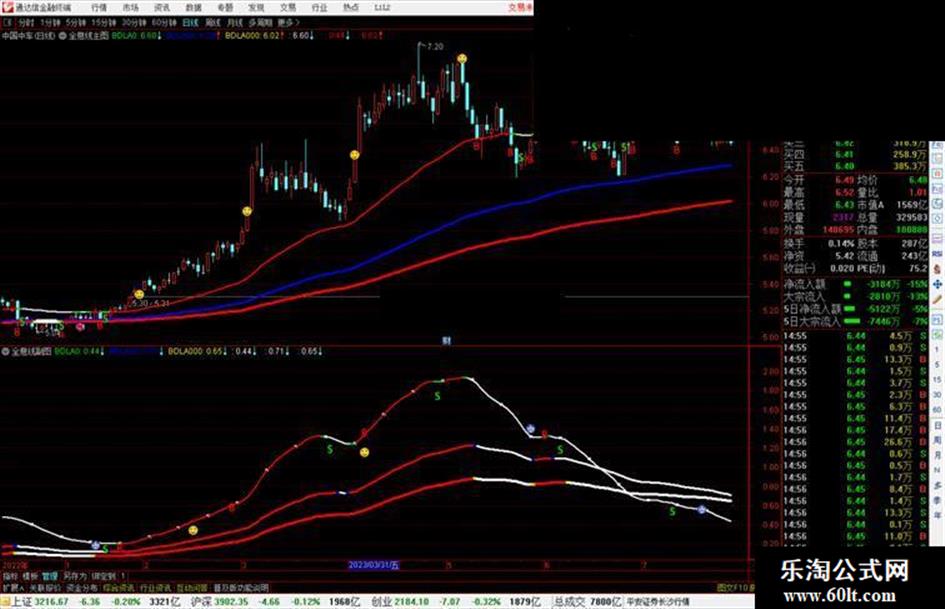Select the 周线 weekly period tab

(213, 23)
